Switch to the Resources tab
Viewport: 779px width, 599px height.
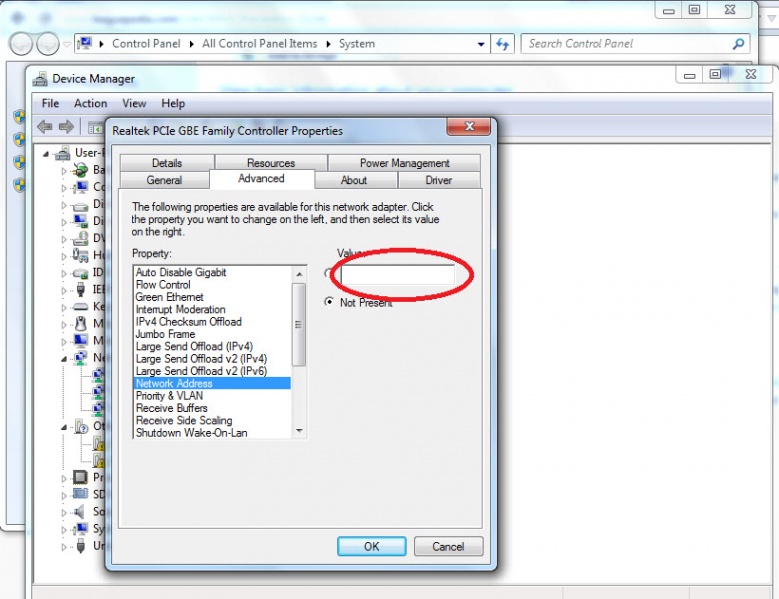coord(271,163)
